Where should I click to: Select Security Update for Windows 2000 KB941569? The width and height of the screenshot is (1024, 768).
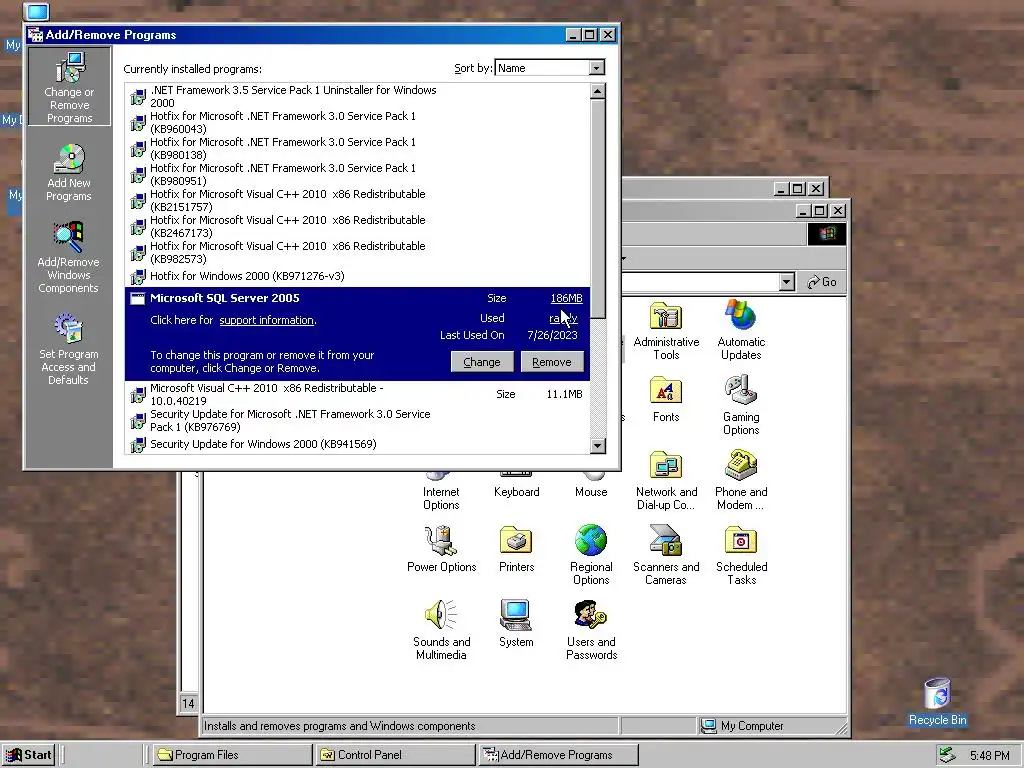coord(358,444)
